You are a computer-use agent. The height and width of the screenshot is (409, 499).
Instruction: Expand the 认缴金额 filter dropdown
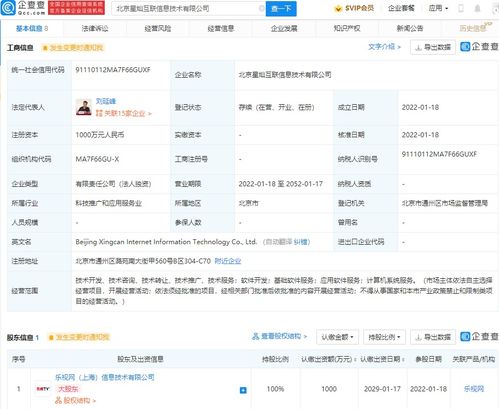point(337,337)
